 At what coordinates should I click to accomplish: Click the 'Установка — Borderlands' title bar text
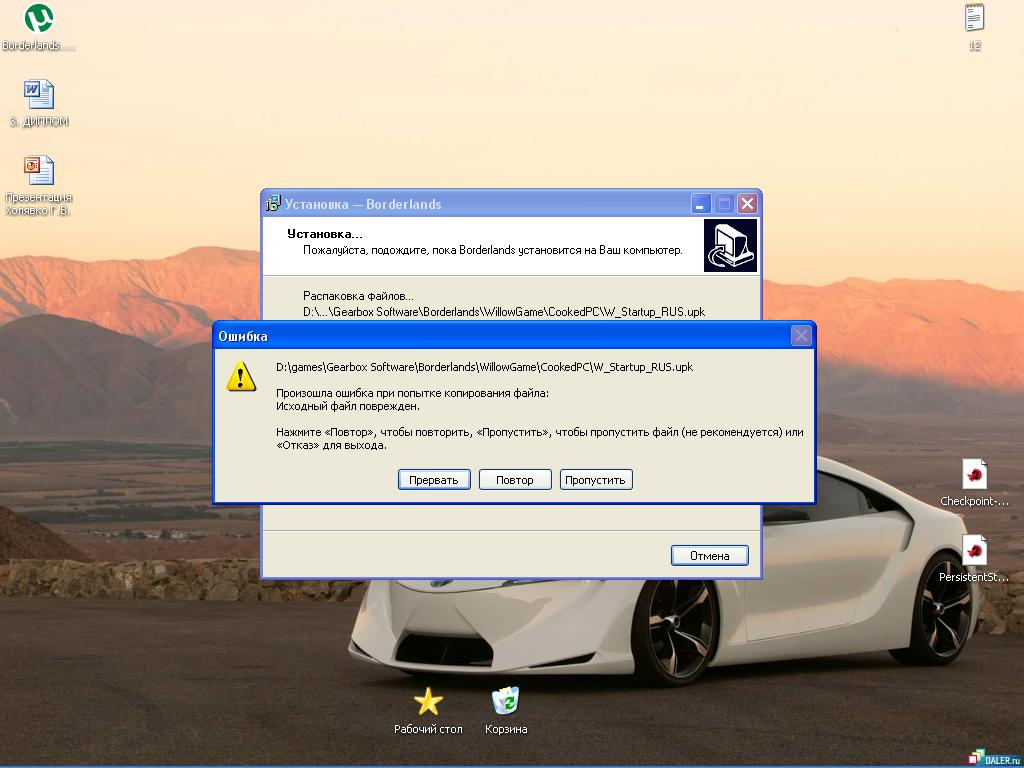362,204
